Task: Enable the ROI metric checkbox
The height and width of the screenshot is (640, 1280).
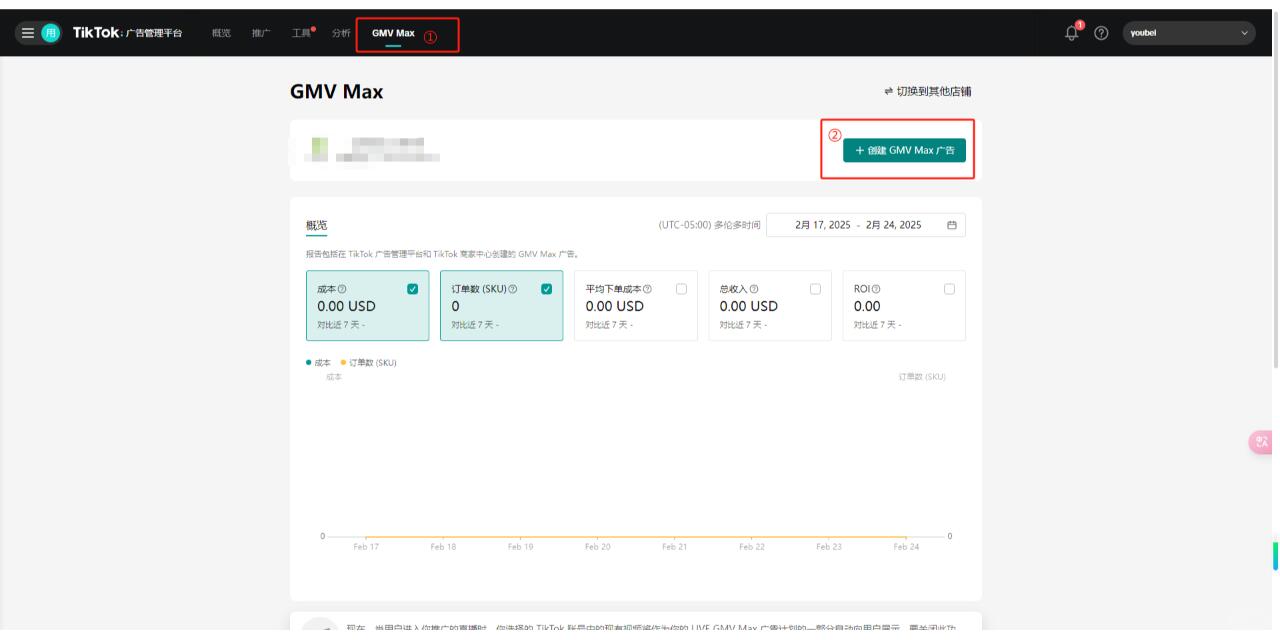Action: point(949,289)
